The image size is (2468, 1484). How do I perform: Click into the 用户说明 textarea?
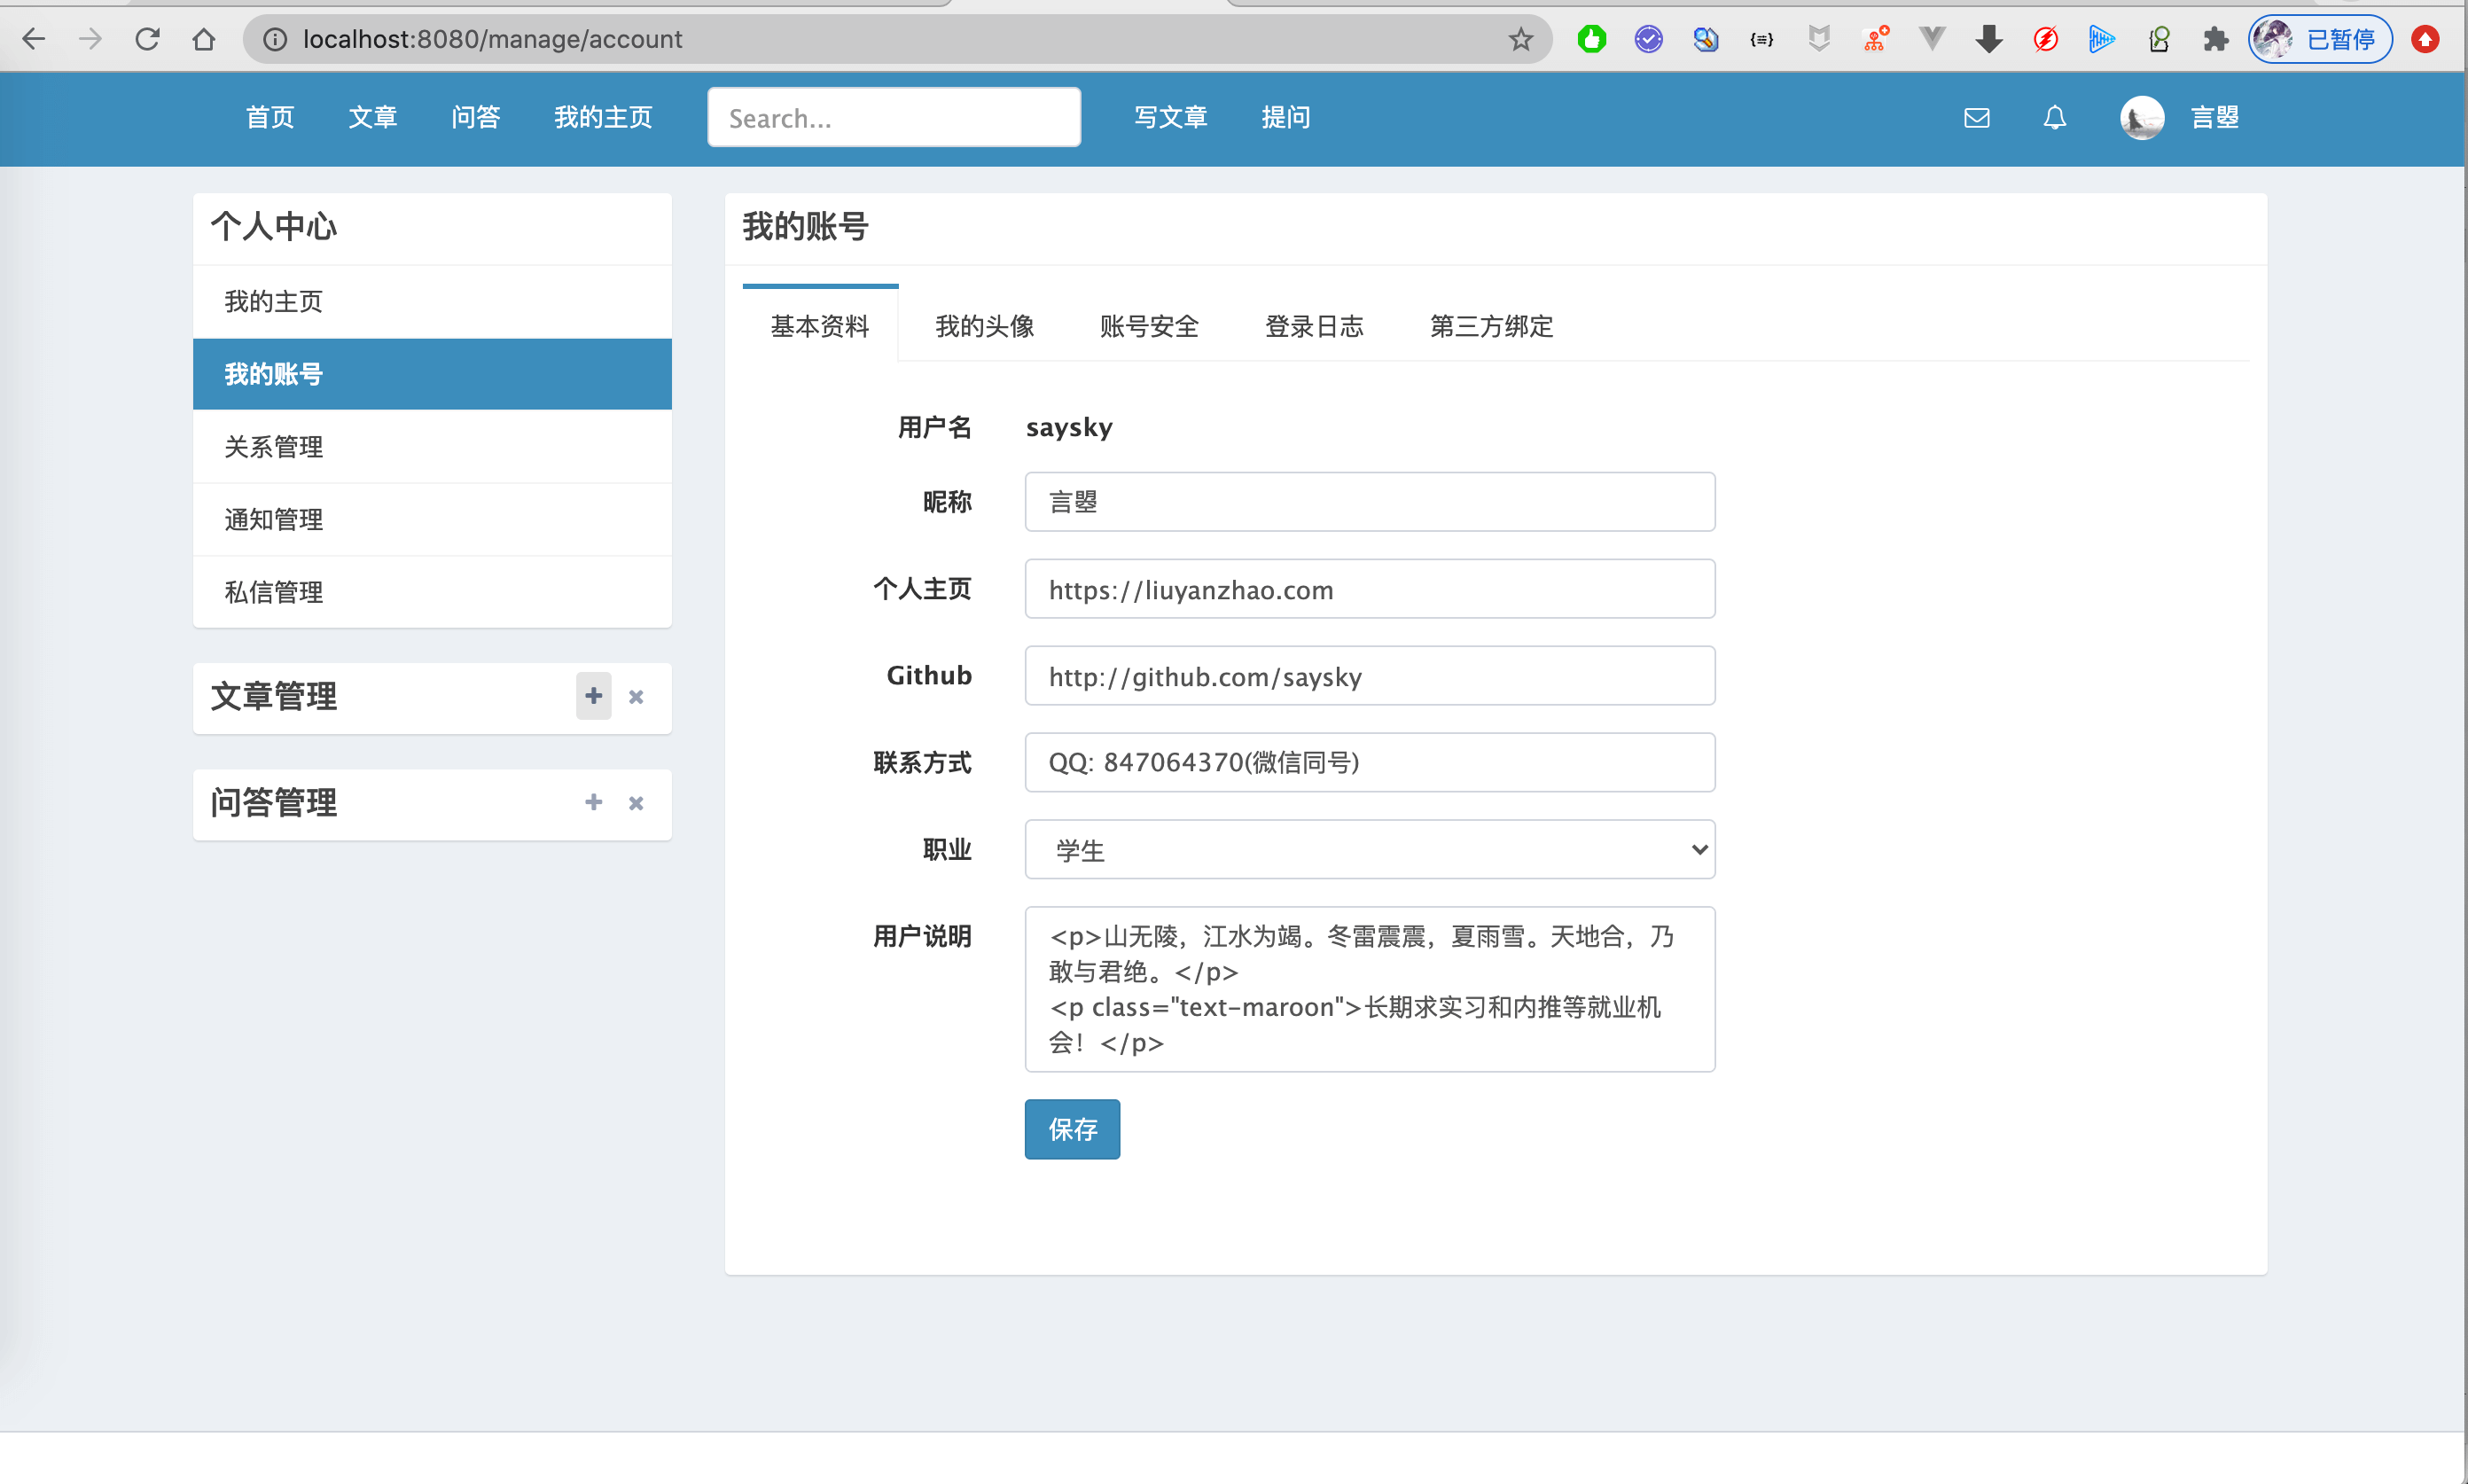1369,989
